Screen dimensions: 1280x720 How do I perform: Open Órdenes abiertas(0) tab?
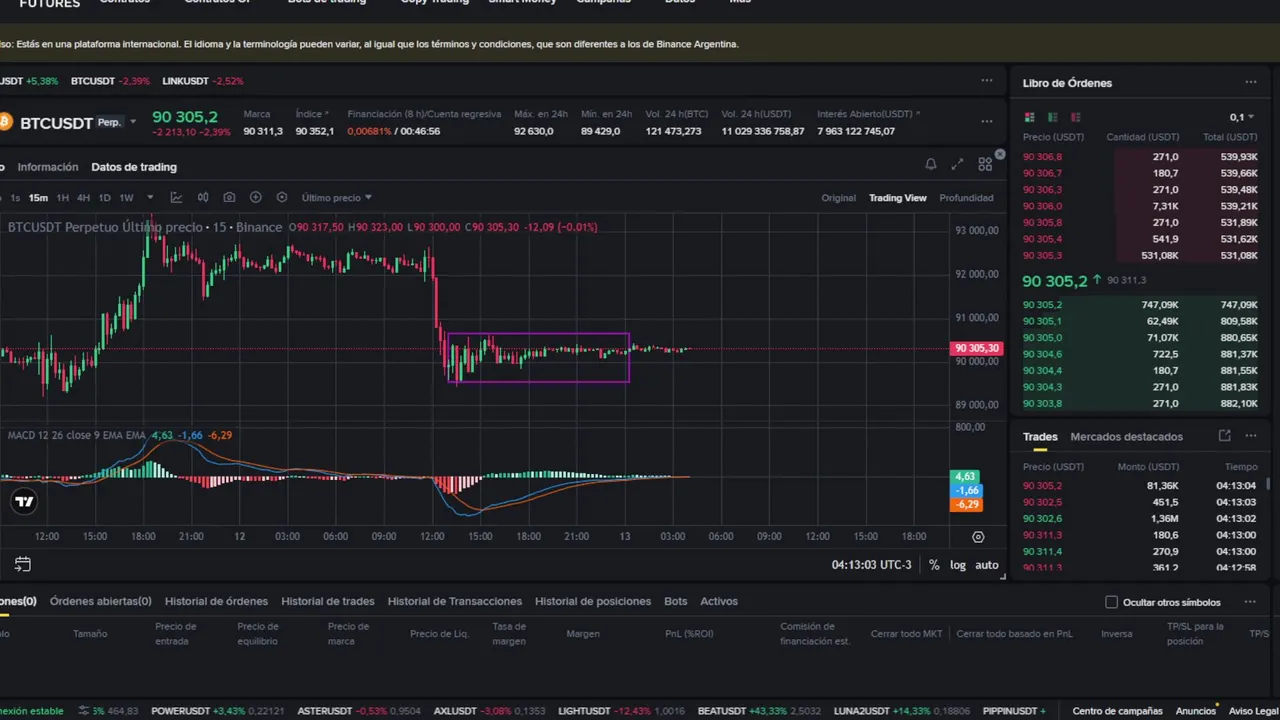(100, 601)
